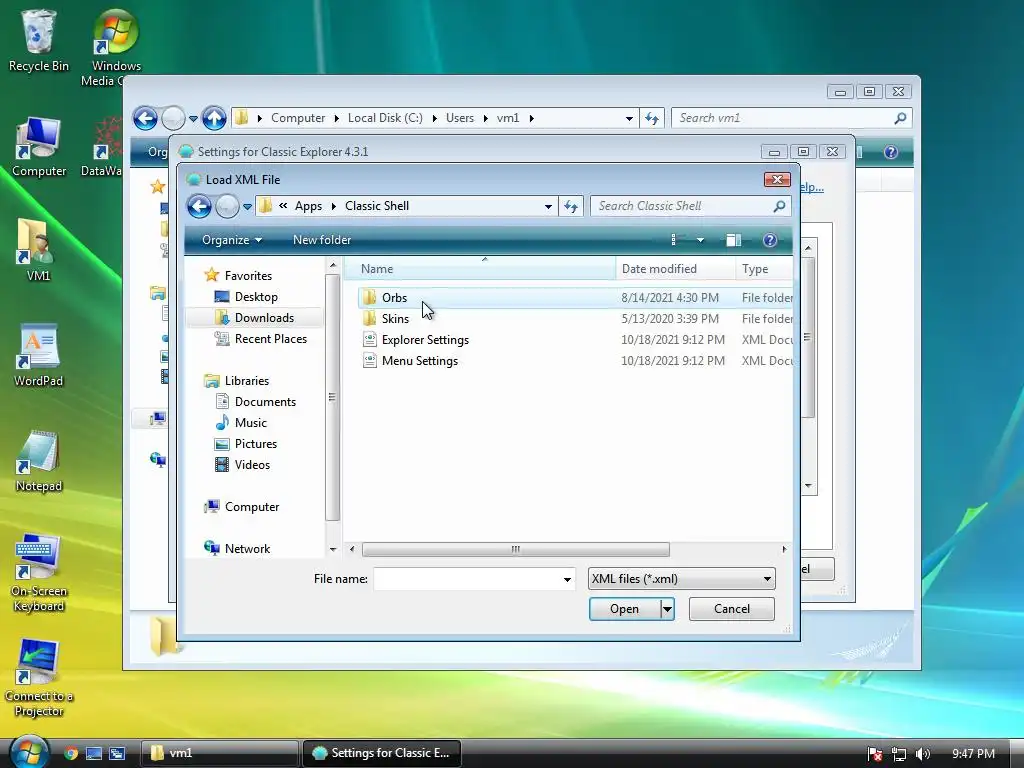Screen dimensions: 1024x768
Task: Select Users in the vm1 Explorer breadcrumb
Action: pyautogui.click(x=460, y=118)
